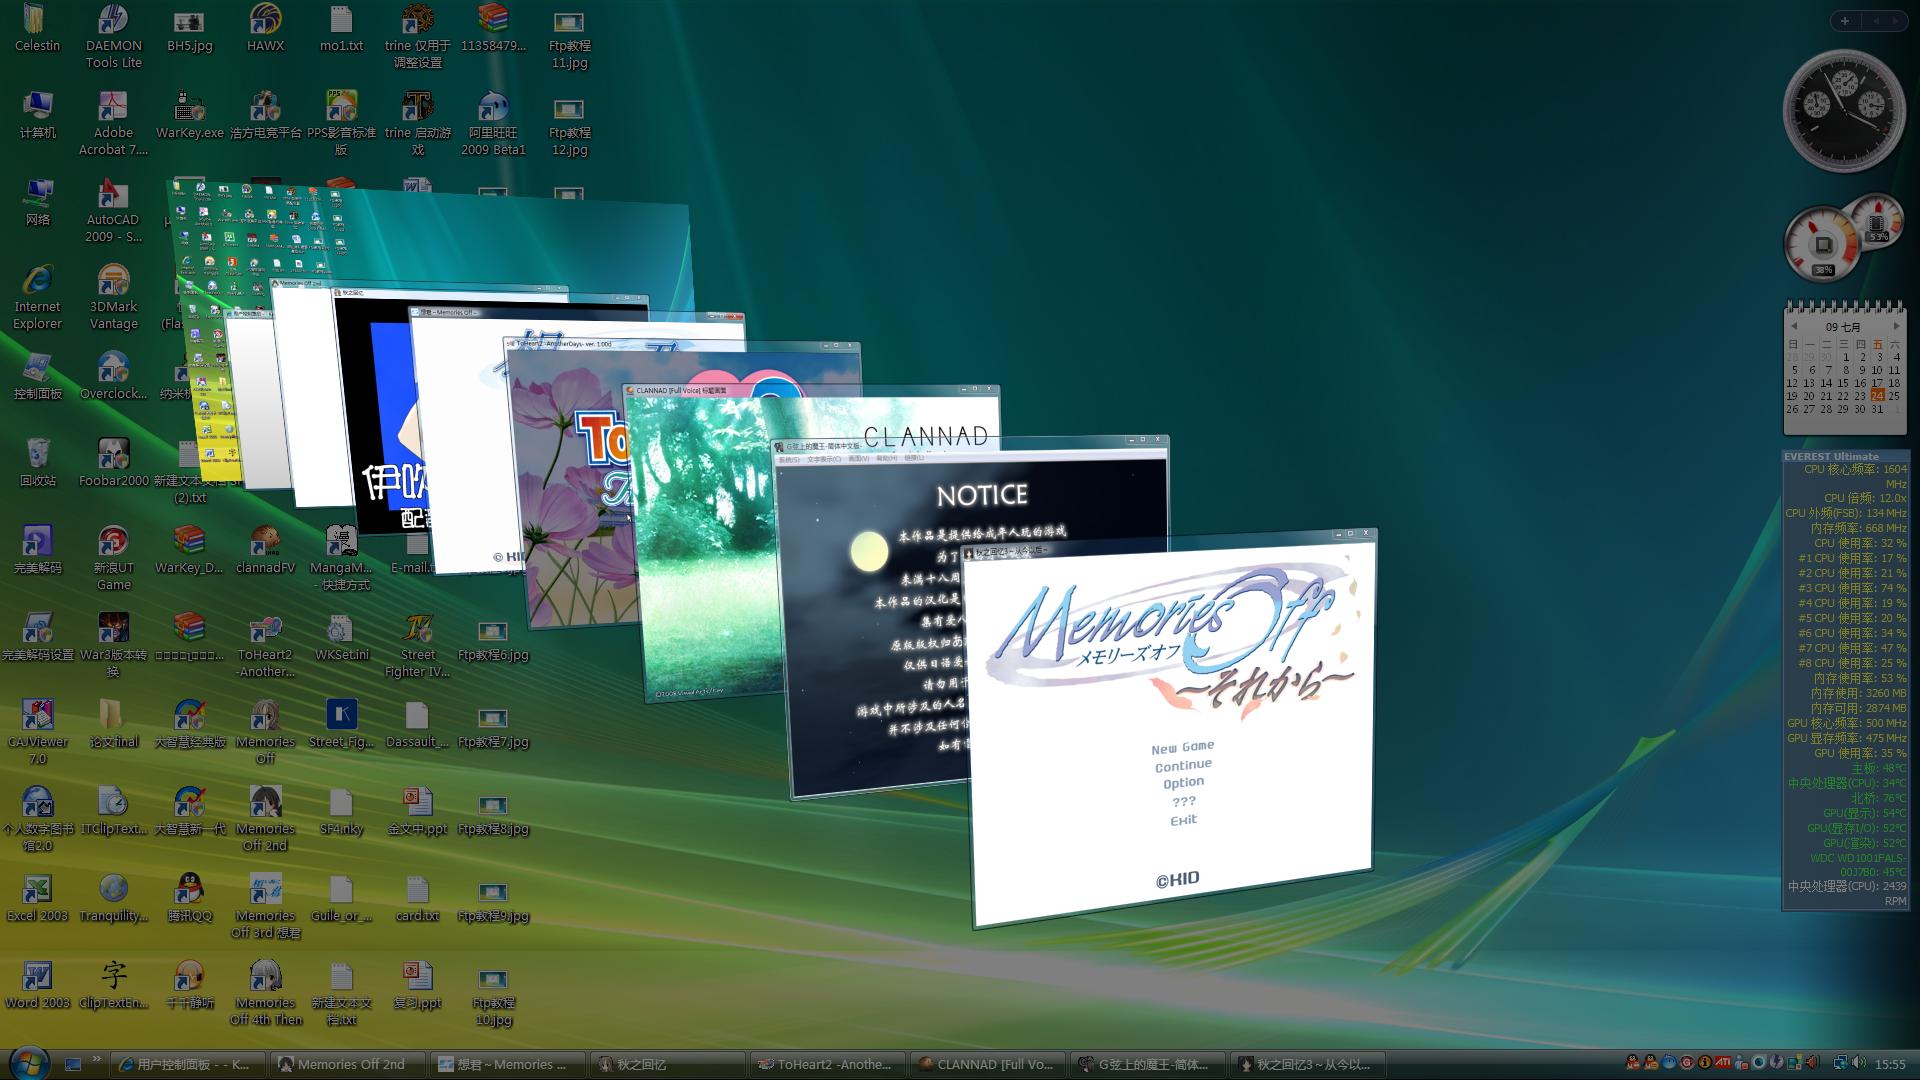Switch to Memories Off 2nd taskbar button
Screen dimensions: 1920x1080
coord(349,1065)
